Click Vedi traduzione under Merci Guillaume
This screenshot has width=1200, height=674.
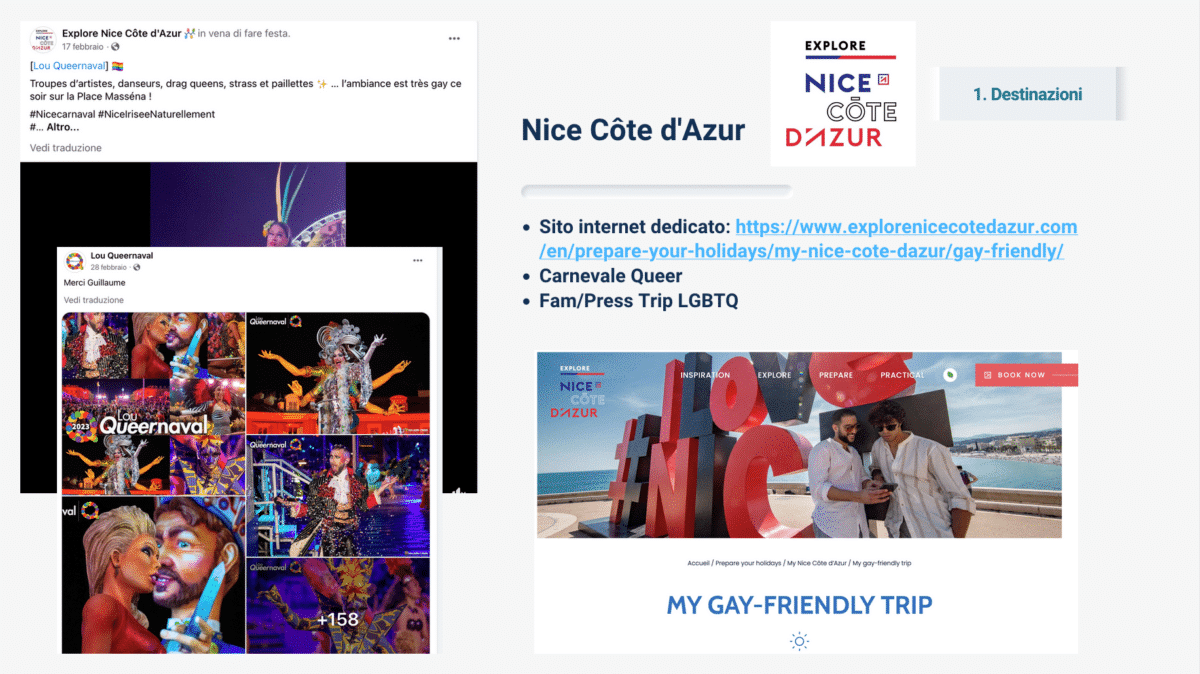pyautogui.click(x=94, y=300)
